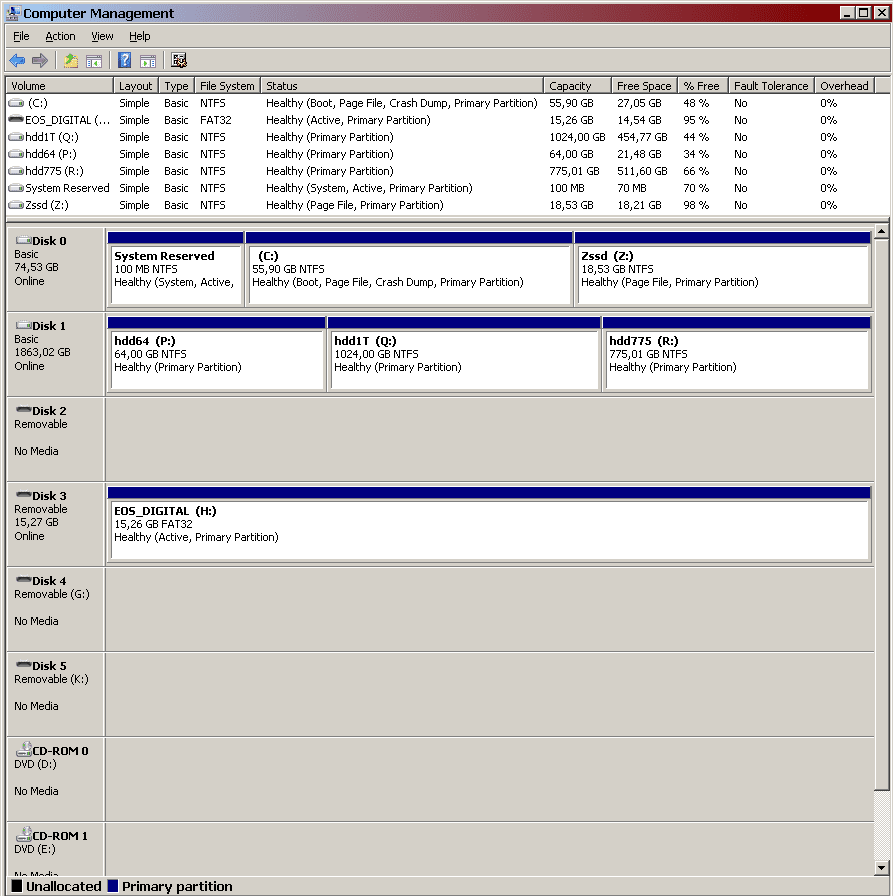Screen dimensions: 893x896
Task: Click '1863,02 GB' size label of Disk 1
Action: 42,352
